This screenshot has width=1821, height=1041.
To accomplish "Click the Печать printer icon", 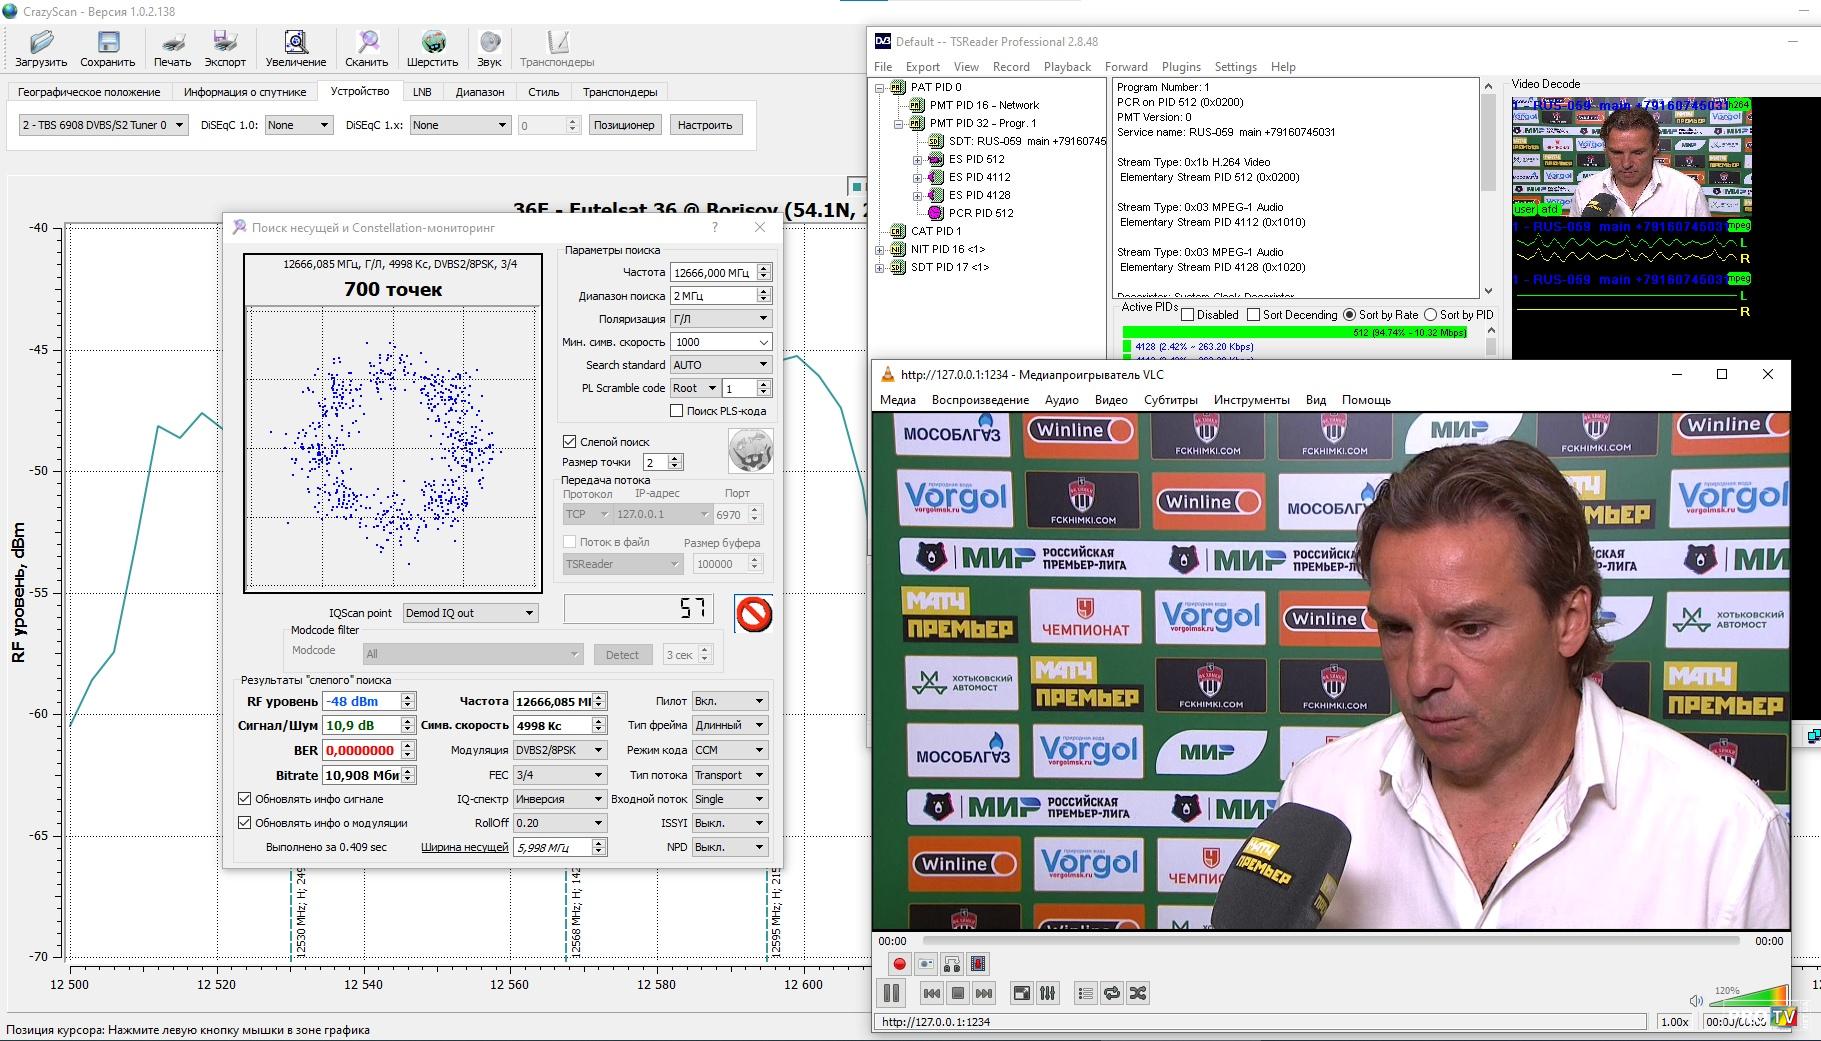I will click(x=172, y=42).
